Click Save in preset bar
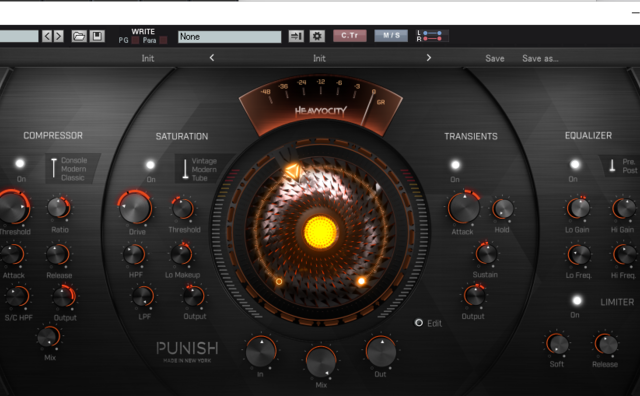The width and height of the screenshot is (640, 396). (495, 58)
